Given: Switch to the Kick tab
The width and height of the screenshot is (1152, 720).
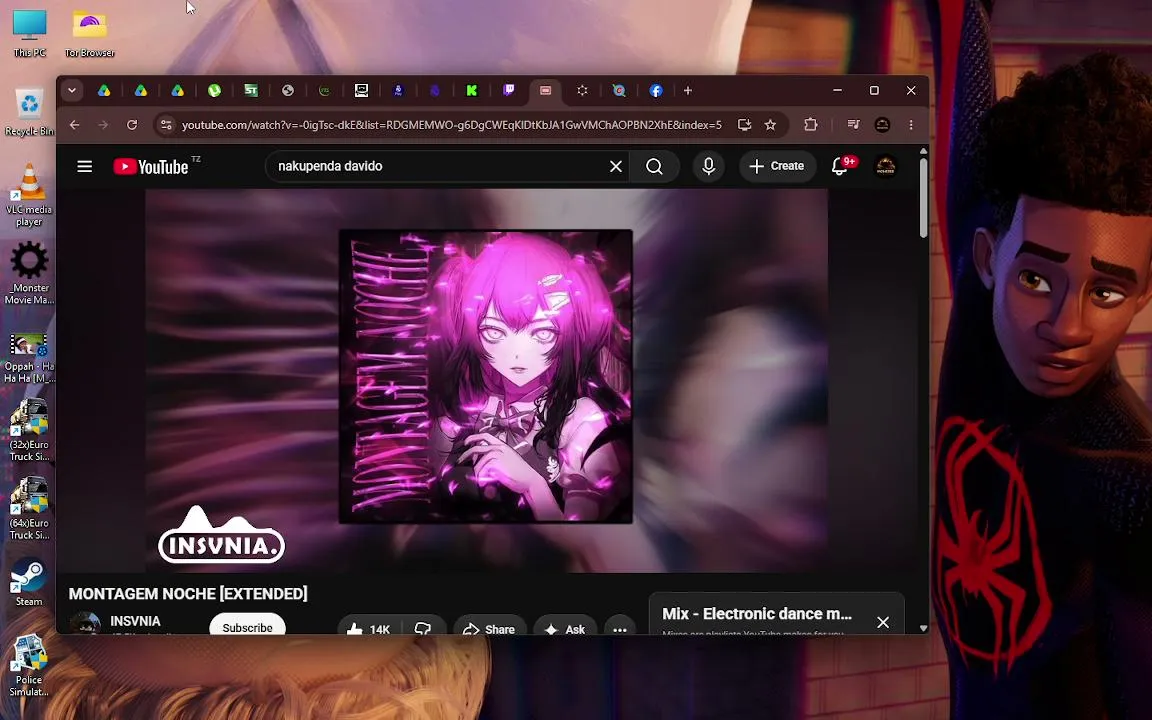Looking at the screenshot, I should click(x=472, y=90).
